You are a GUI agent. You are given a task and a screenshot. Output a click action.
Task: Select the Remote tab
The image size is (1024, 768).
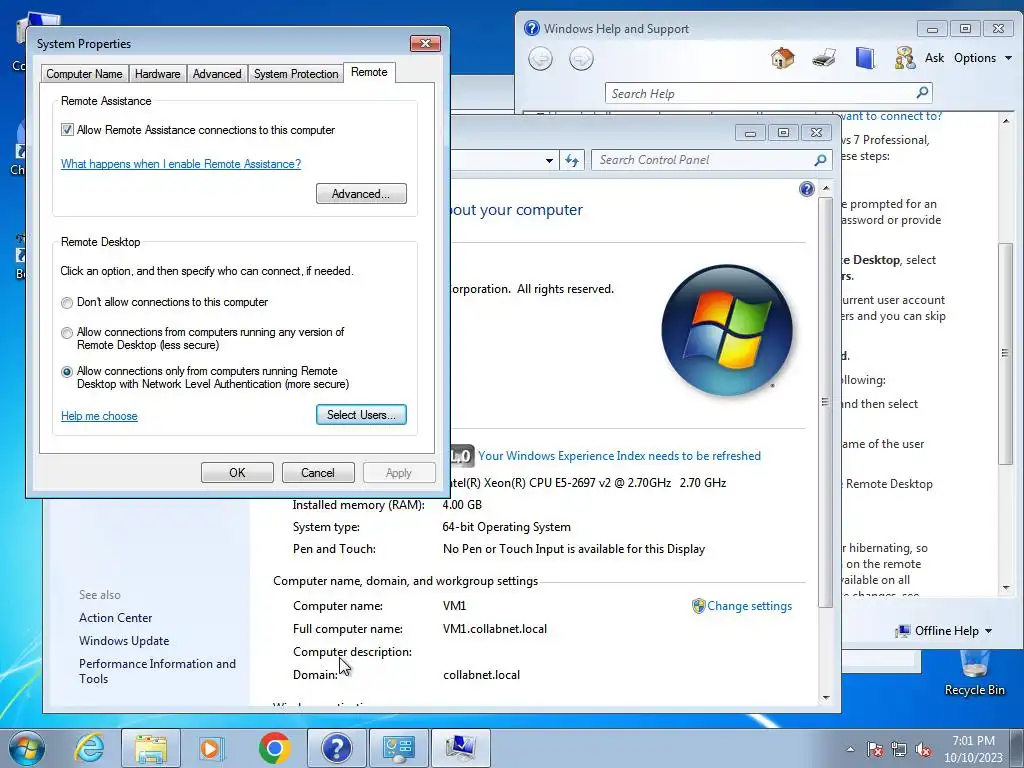coord(369,72)
